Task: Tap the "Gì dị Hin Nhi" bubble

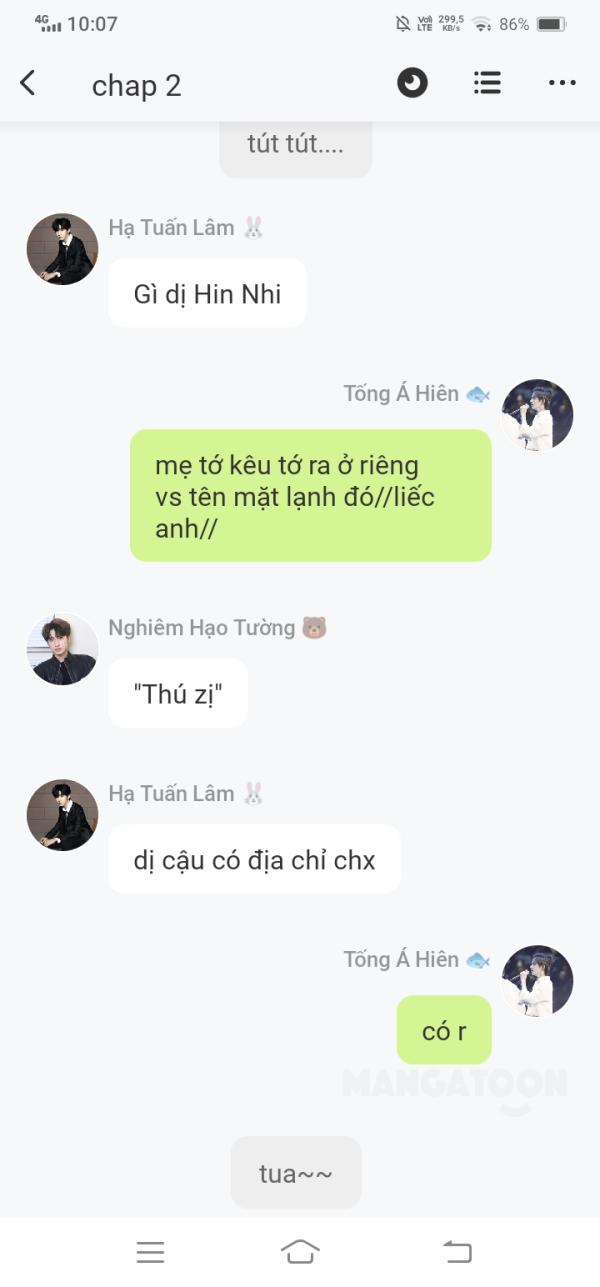Action: coord(207,293)
